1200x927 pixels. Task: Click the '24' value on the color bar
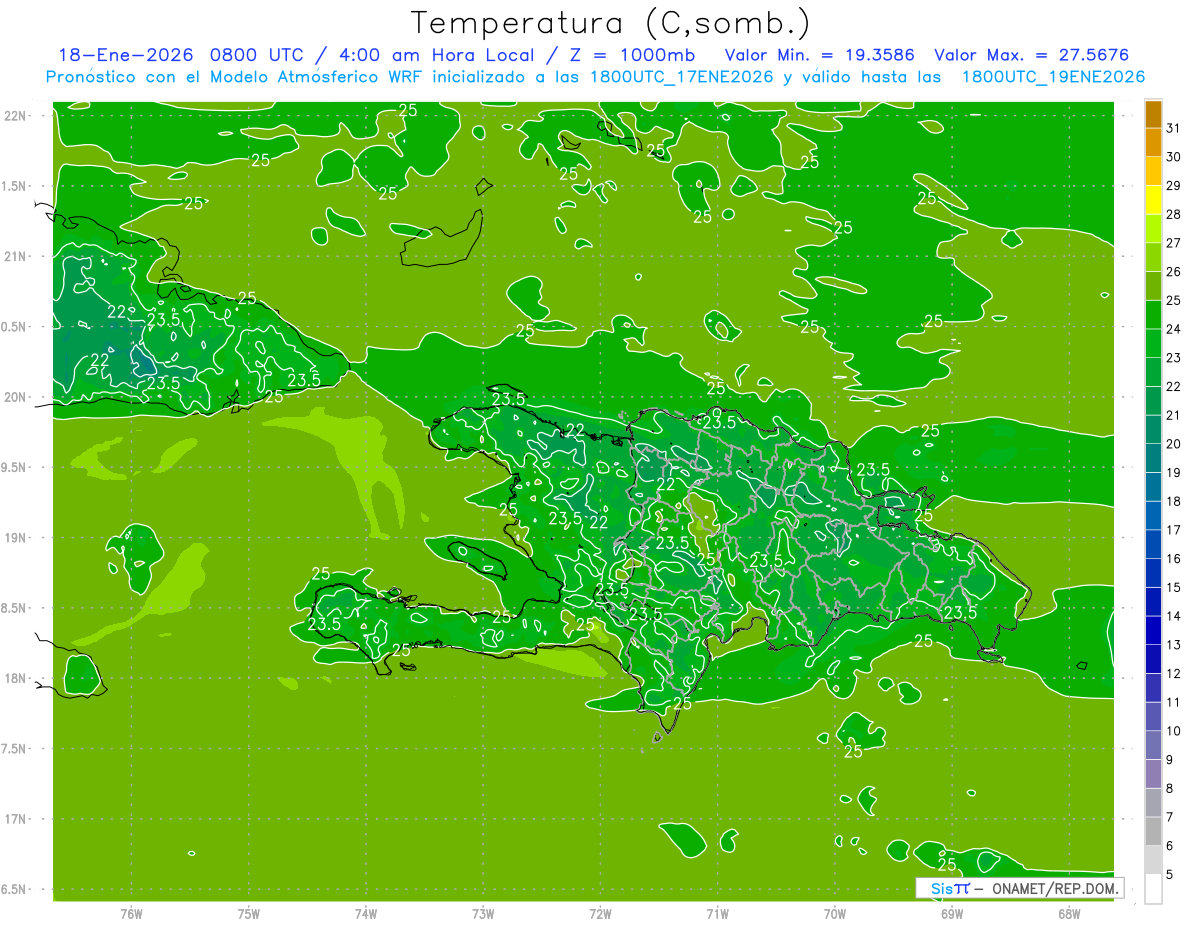[x=1174, y=329]
